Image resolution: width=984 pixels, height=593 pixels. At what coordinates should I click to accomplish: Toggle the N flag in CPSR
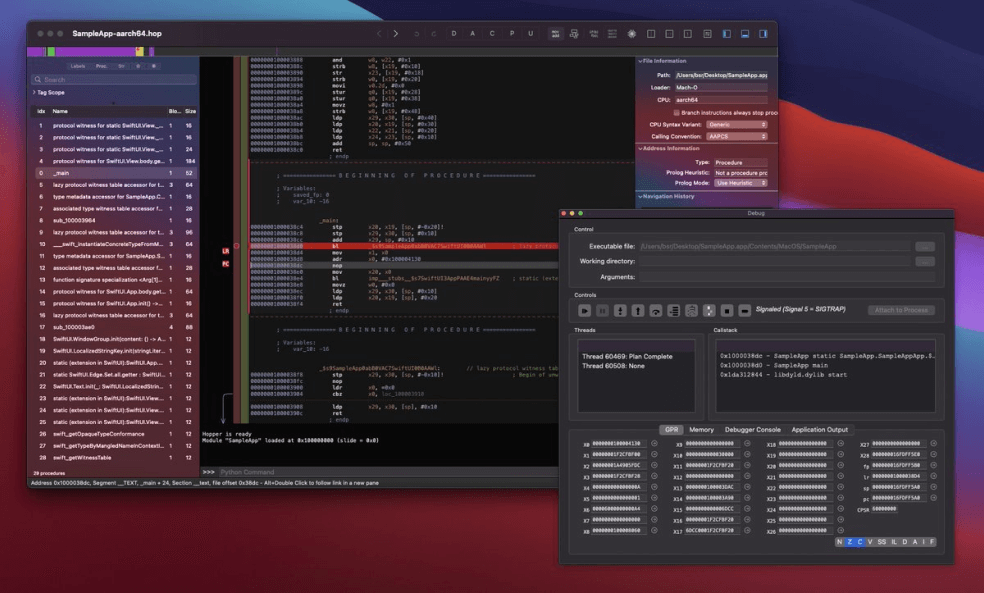point(840,542)
